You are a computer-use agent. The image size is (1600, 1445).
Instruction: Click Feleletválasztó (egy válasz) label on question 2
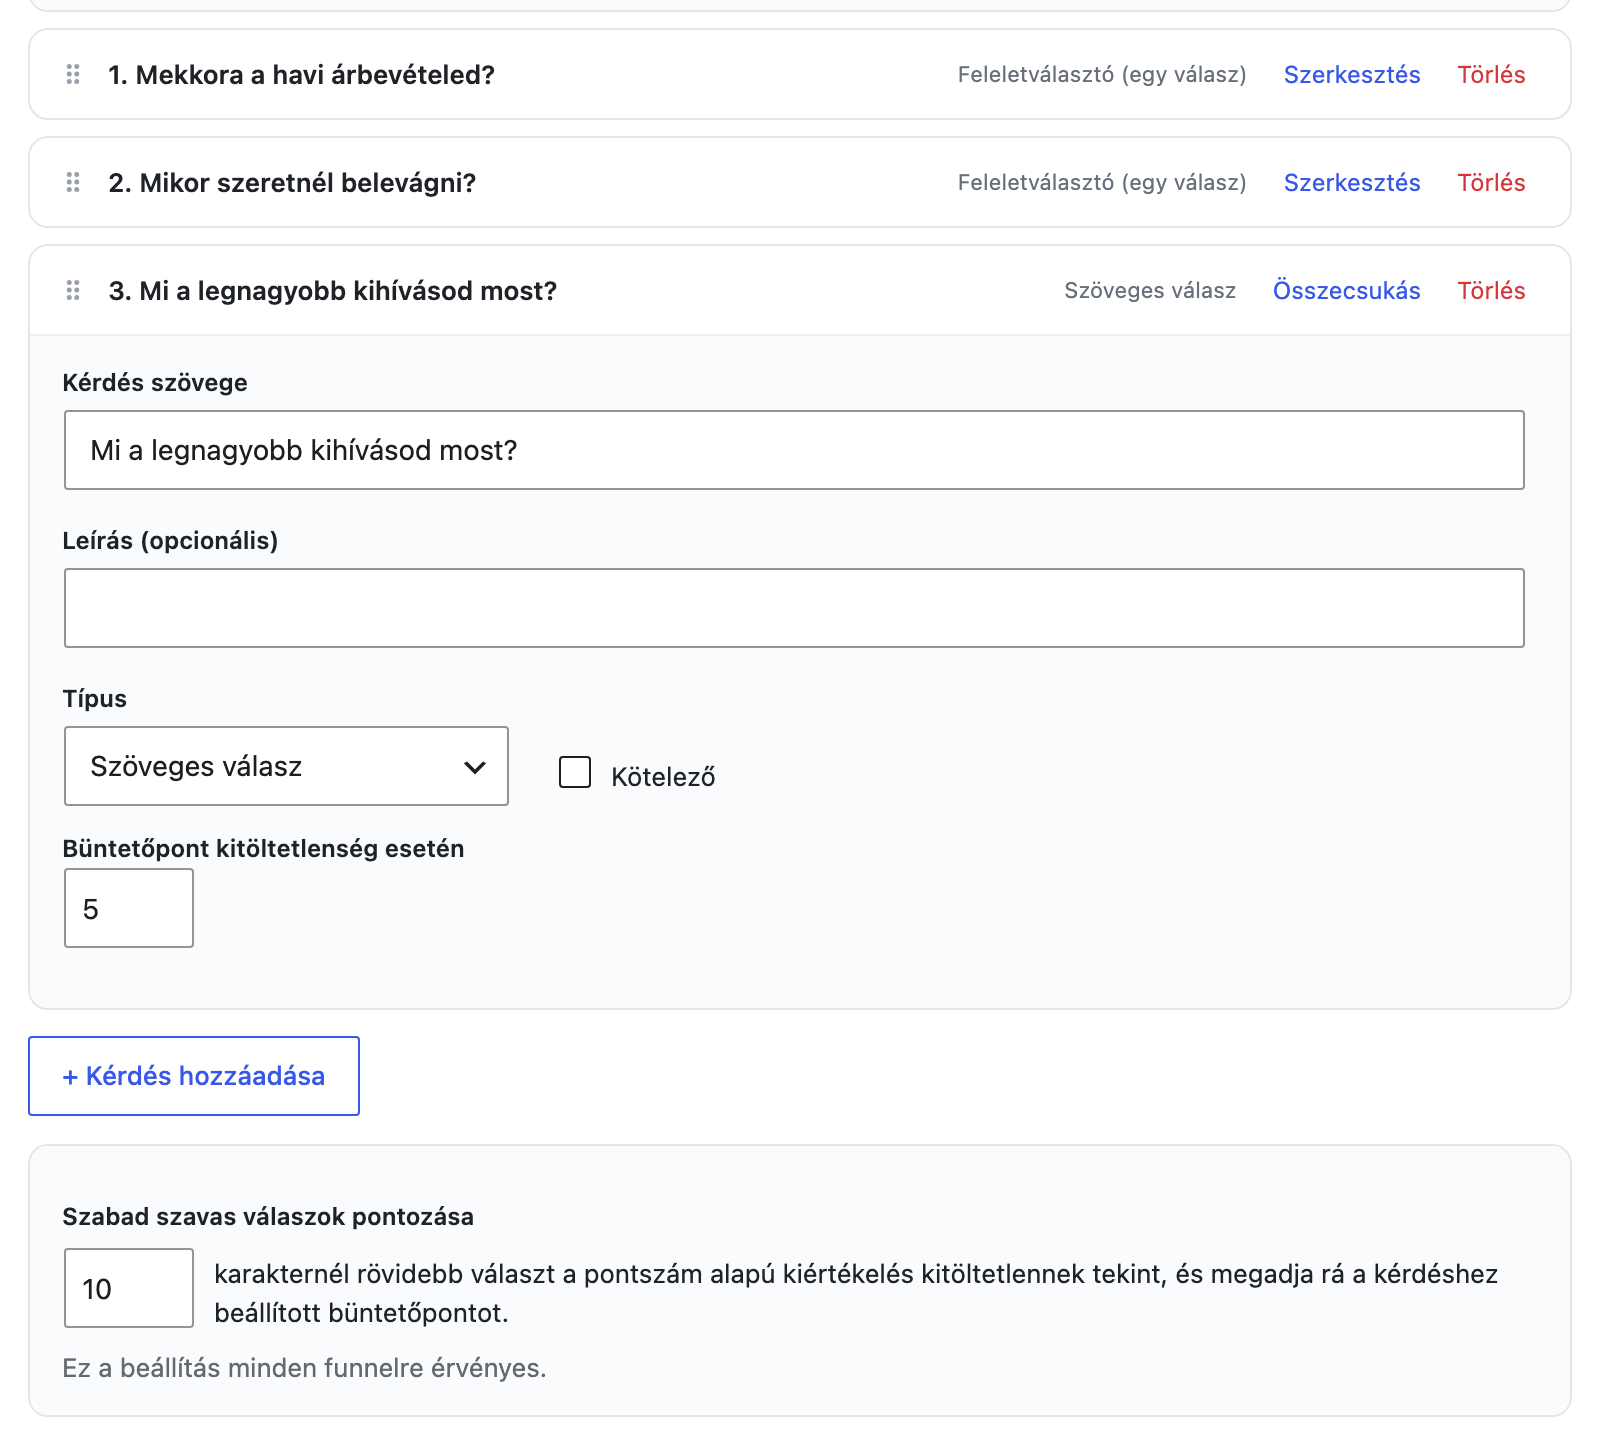click(x=1102, y=183)
